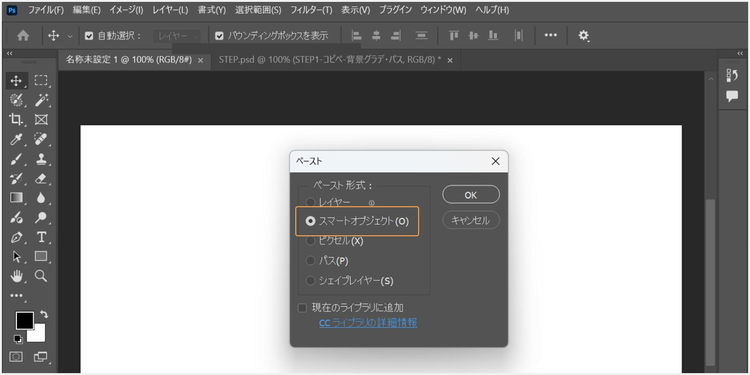Align horizontal centers in options bar
The width and height of the screenshot is (750, 375).
pyautogui.click(x=376, y=36)
